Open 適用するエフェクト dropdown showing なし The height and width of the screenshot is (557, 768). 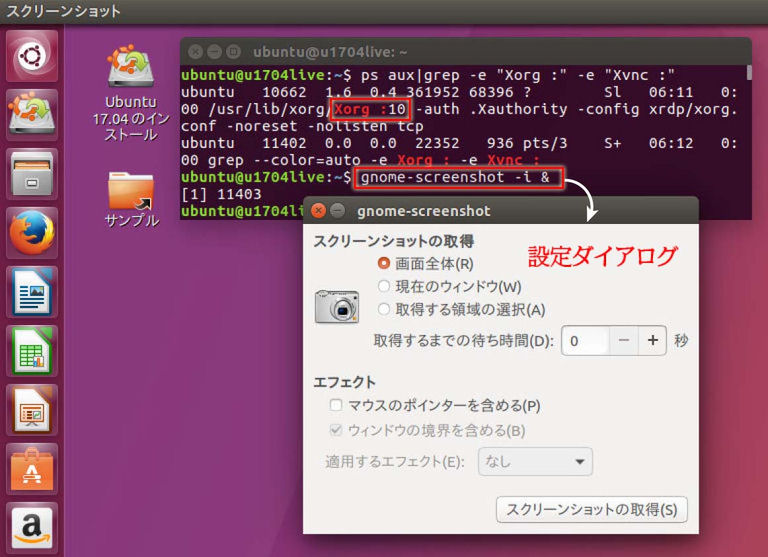pyautogui.click(x=535, y=461)
